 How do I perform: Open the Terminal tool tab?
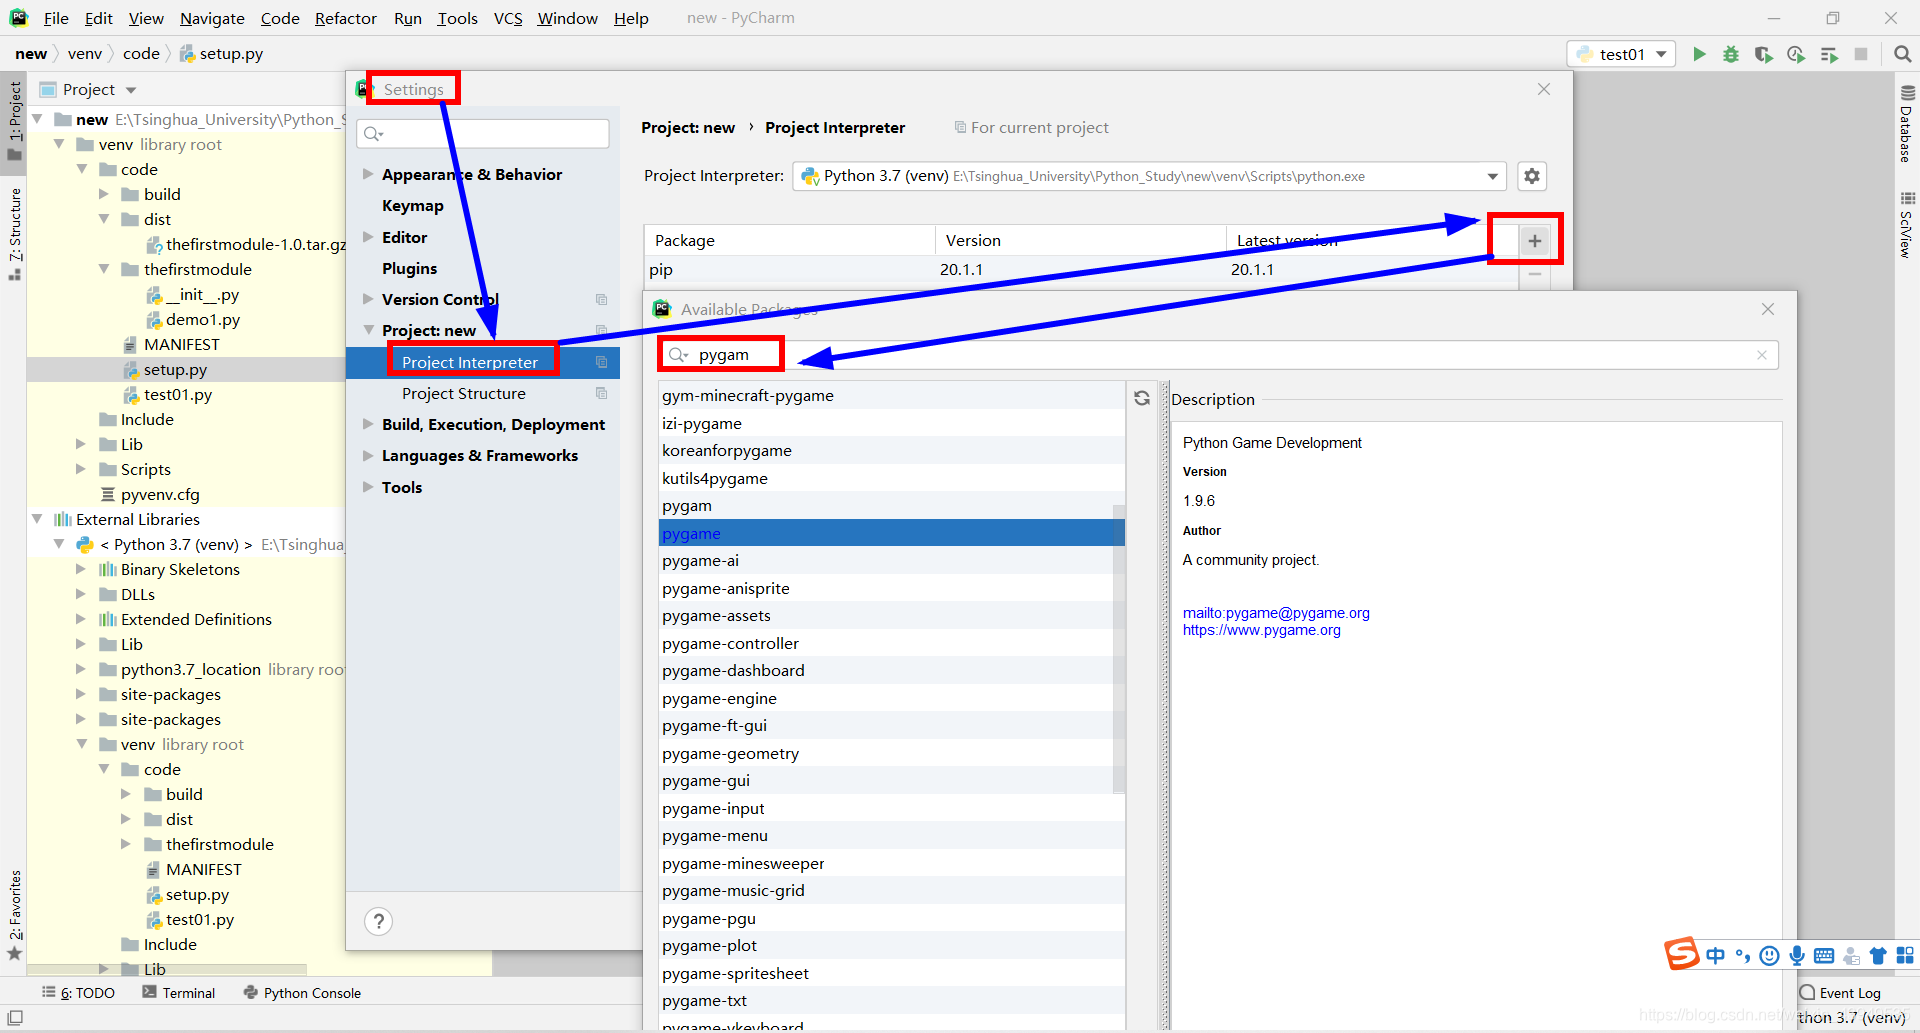pyautogui.click(x=179, y=993)
